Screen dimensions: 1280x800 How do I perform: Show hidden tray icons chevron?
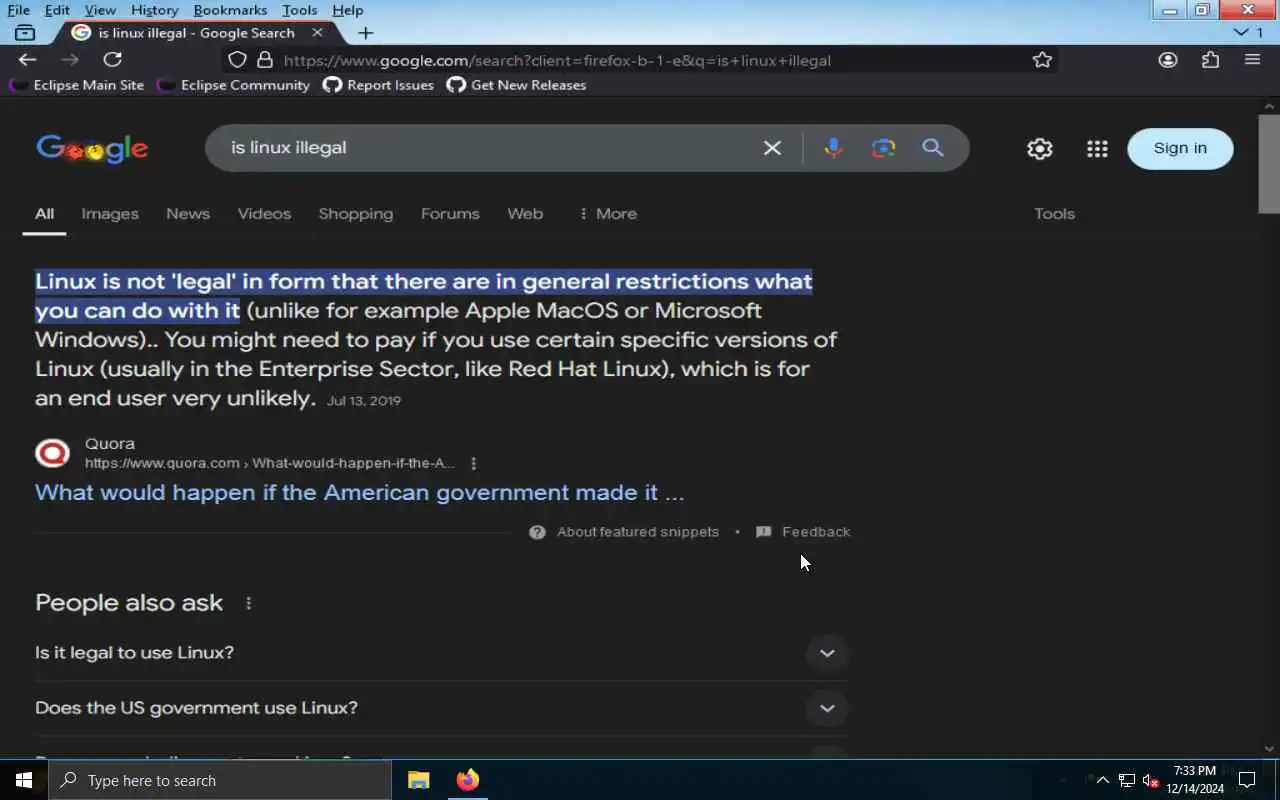pos(1102,780)
